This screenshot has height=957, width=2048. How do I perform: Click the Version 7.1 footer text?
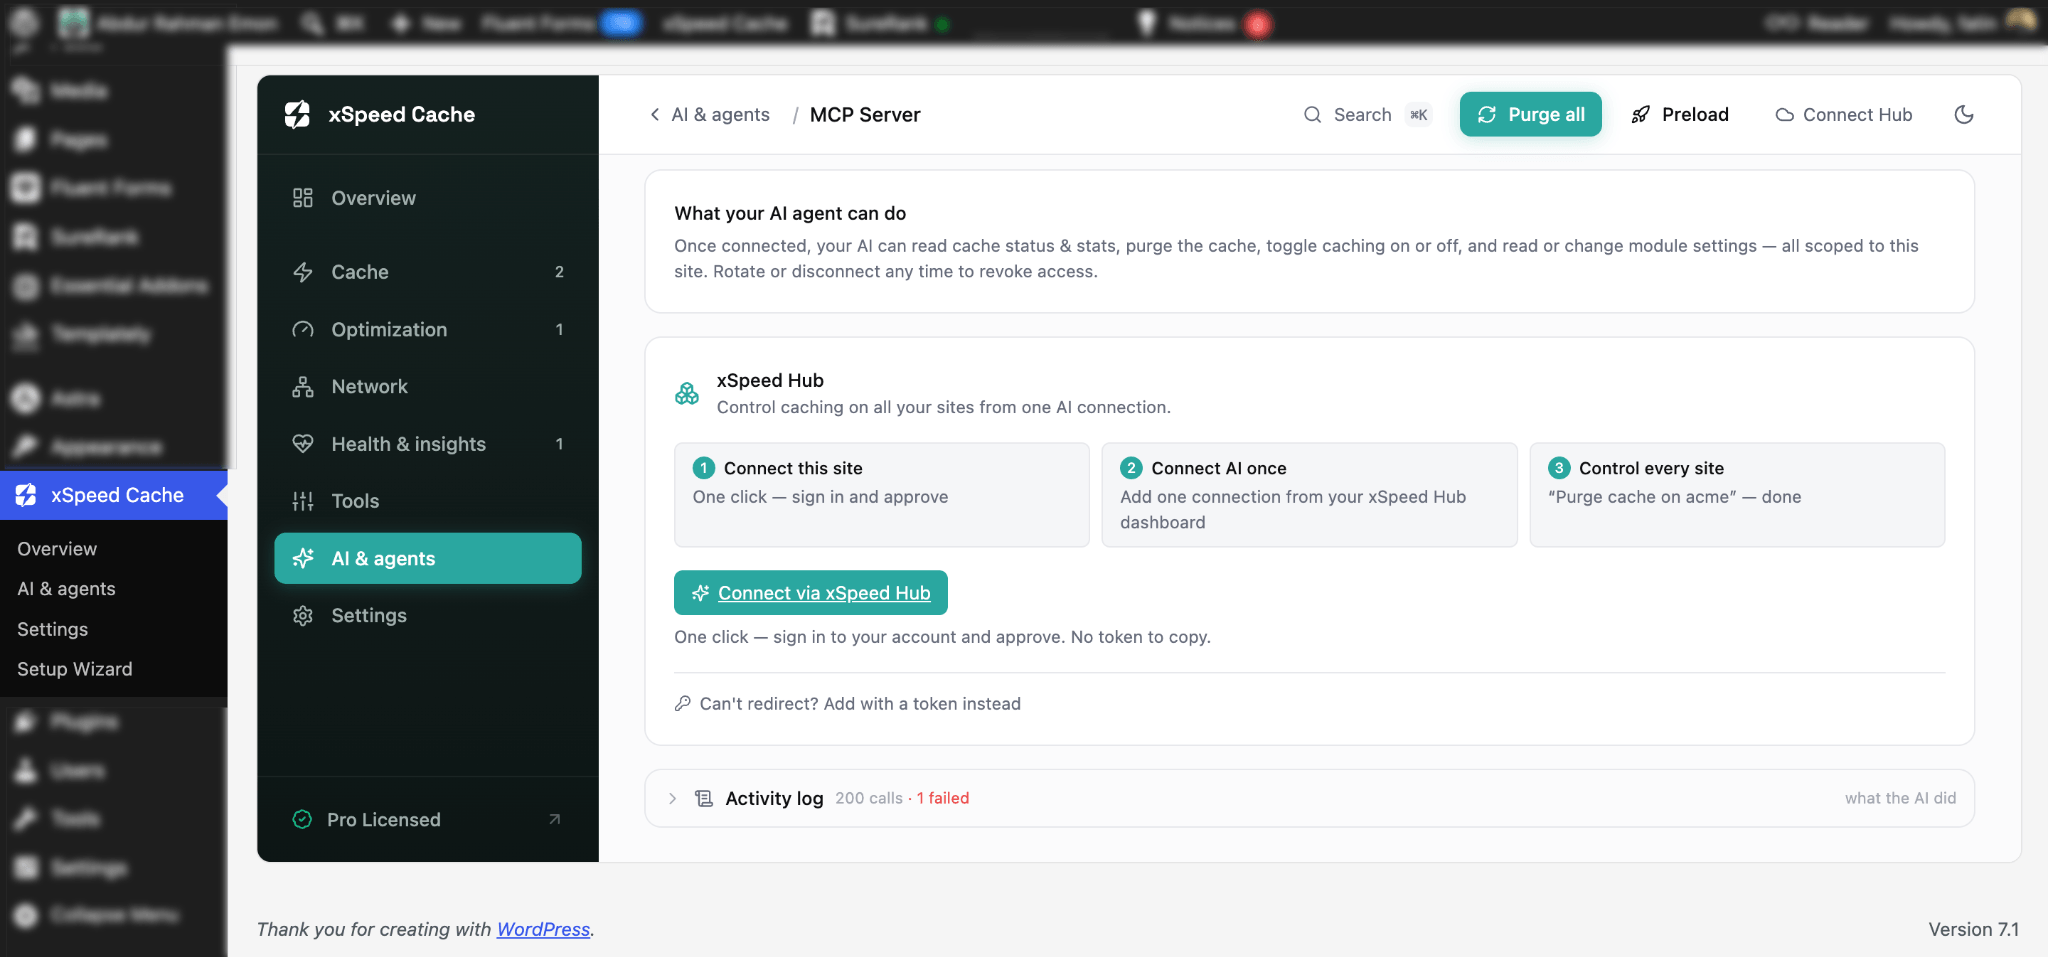coord(1973,929)
